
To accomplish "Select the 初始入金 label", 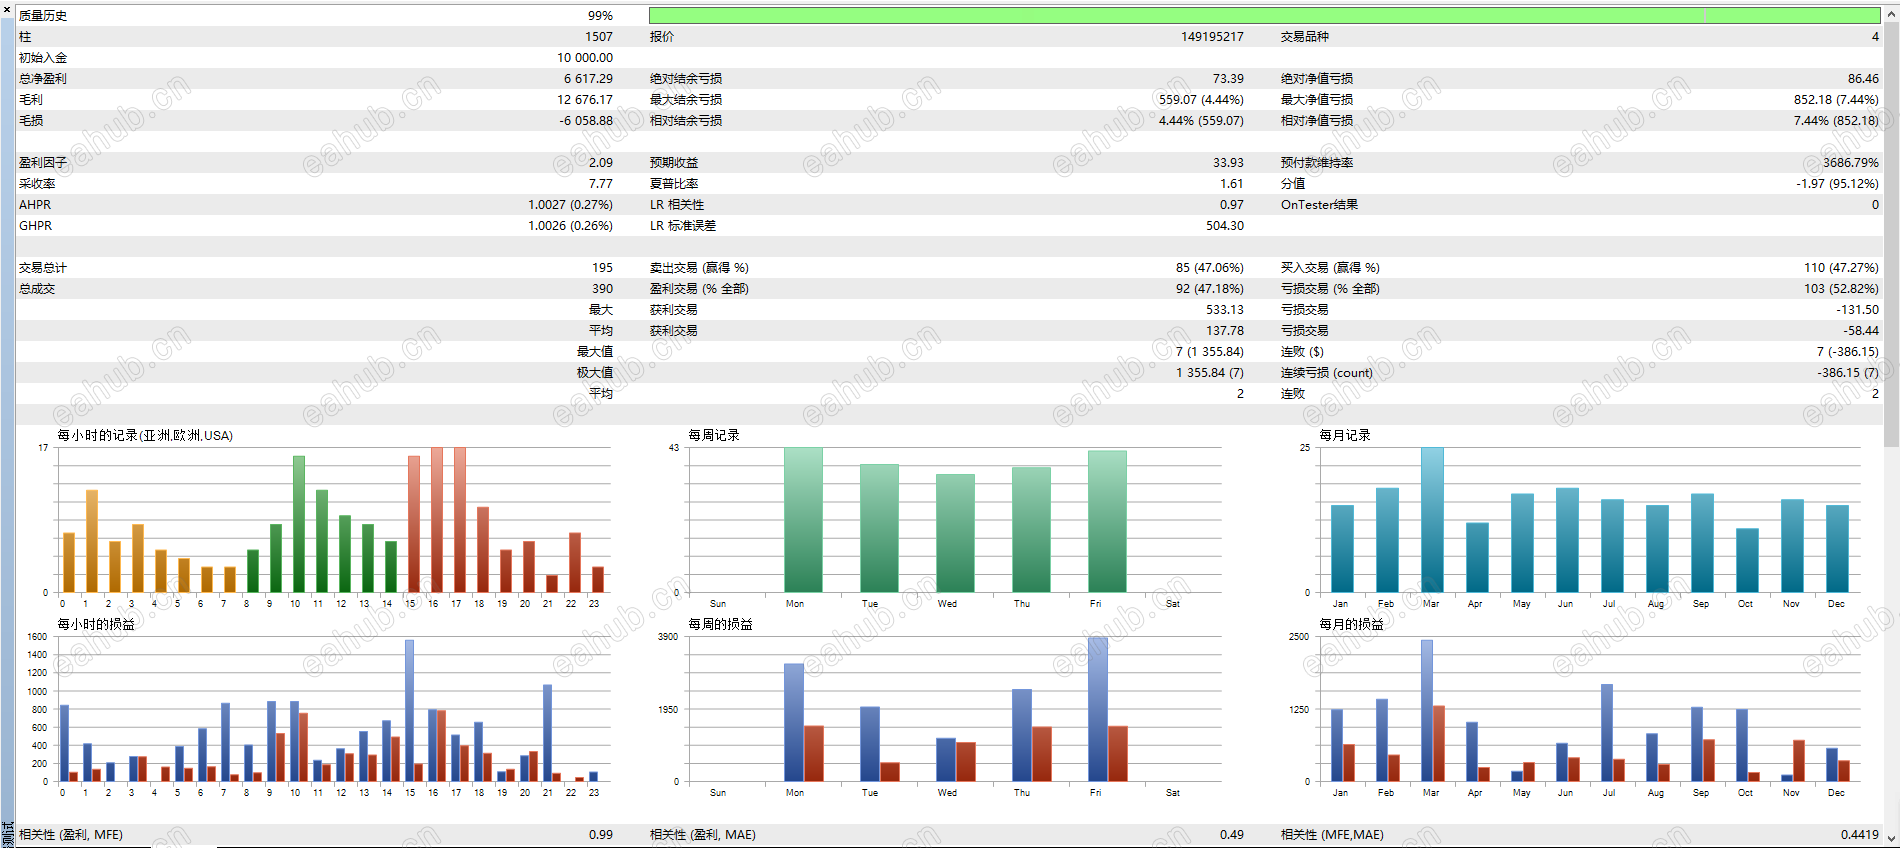I will [43, 58].
